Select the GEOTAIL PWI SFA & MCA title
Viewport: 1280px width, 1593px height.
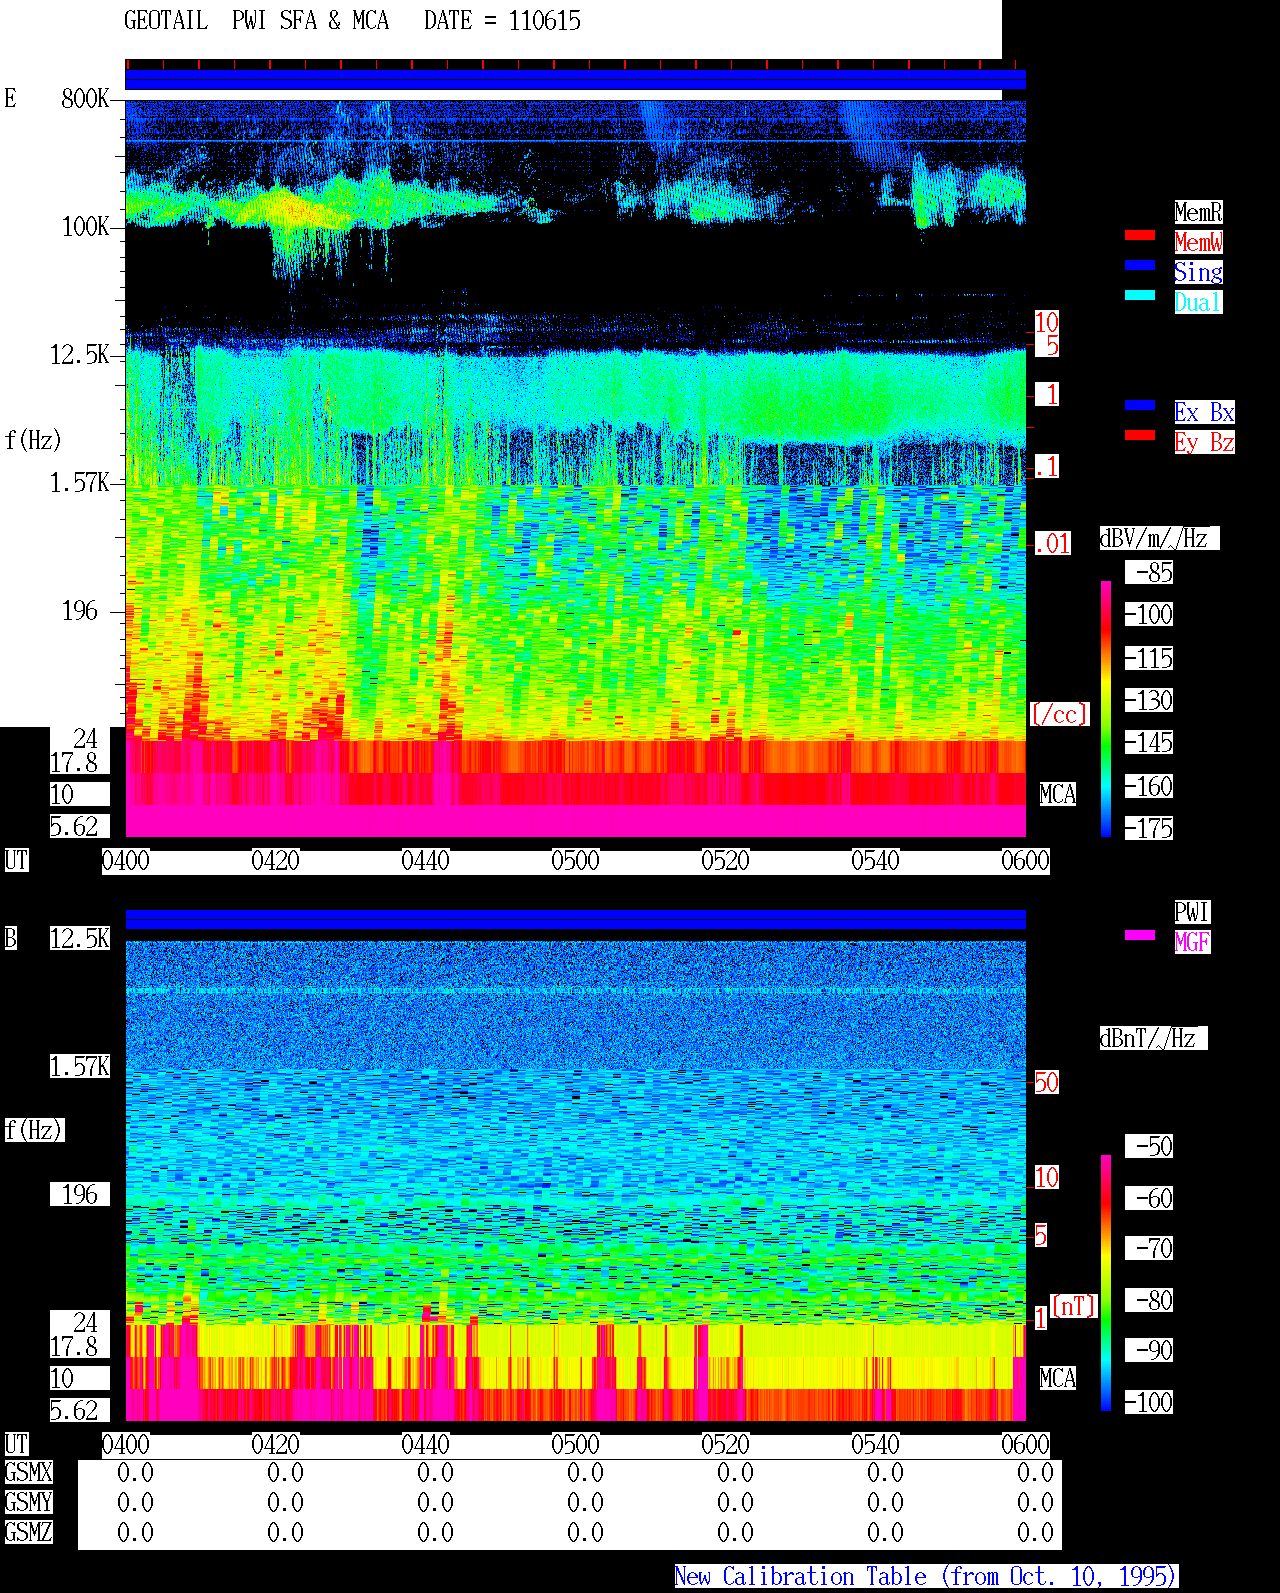[x=256, y=21]
